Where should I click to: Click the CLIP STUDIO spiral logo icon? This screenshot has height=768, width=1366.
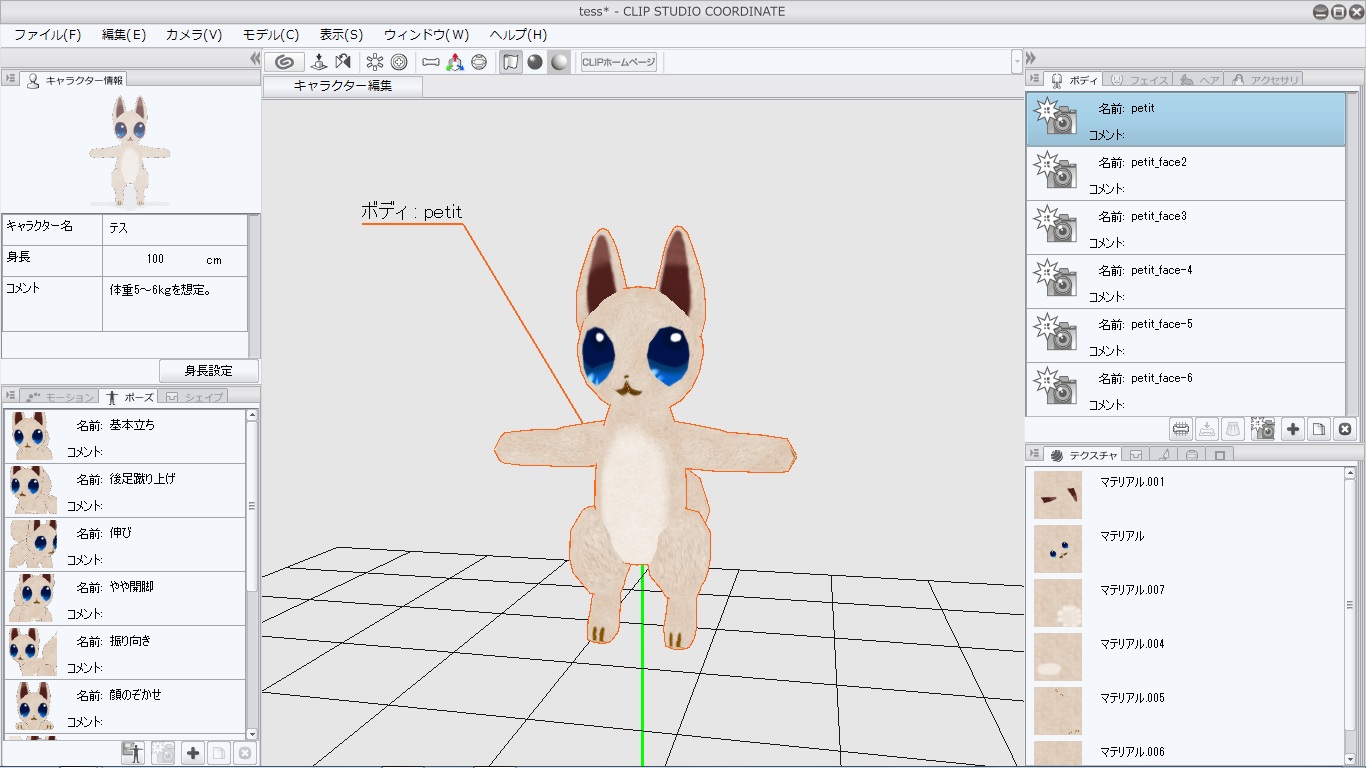(284, 62)
